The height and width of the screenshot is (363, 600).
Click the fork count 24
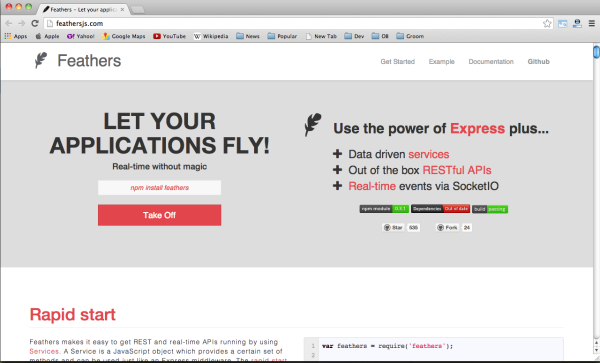[467, 228]
